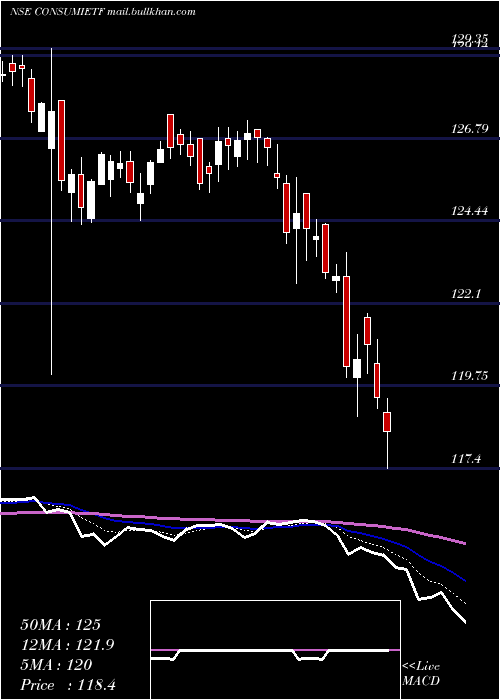This screenshot has width=500, height=700.
Task: Click the 5MA : 120 readout
Action: point(56,665)
